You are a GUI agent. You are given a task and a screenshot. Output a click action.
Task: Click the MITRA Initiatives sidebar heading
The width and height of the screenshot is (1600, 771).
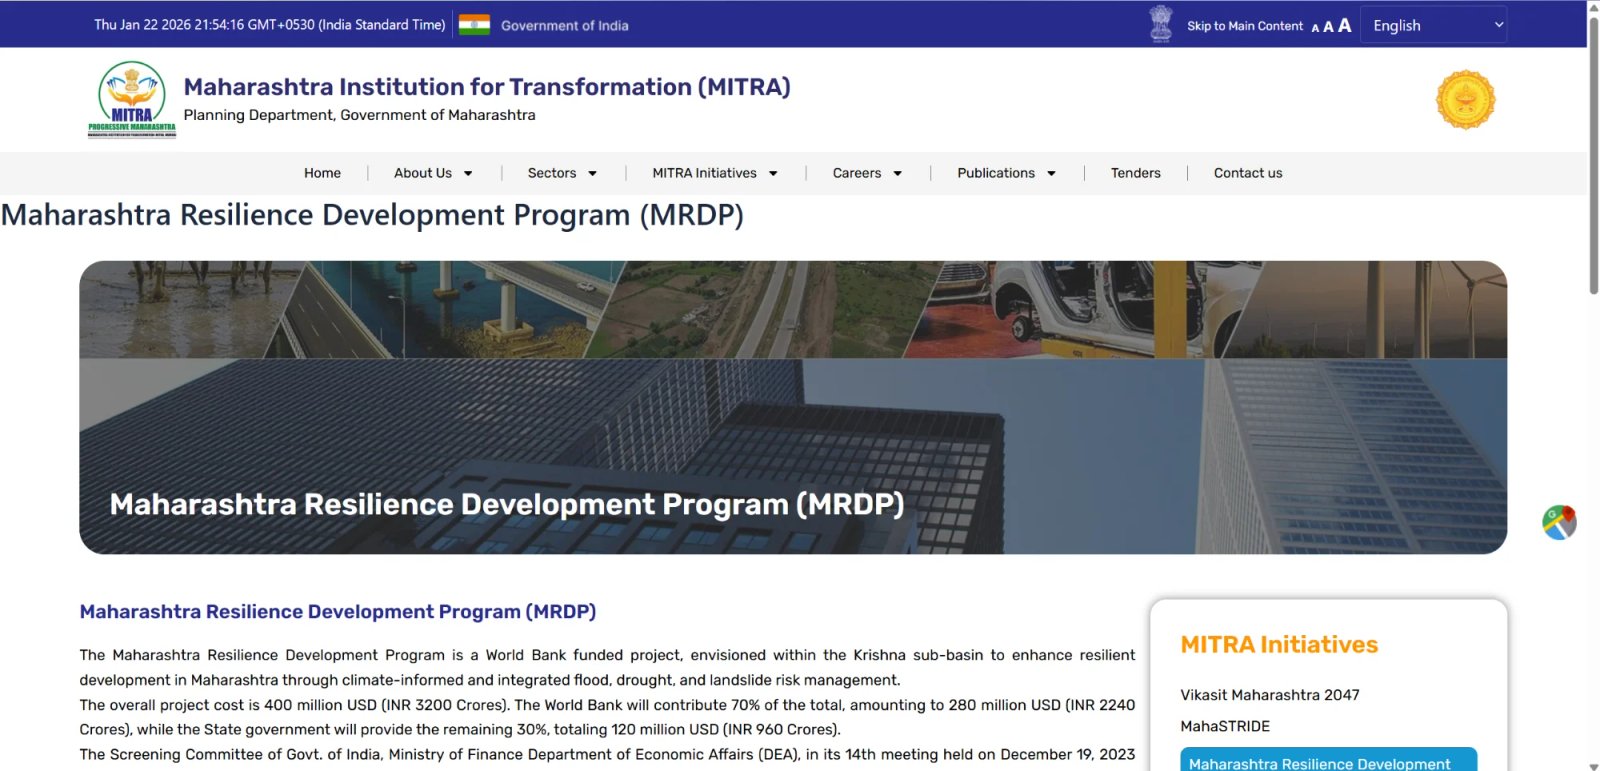click(x=1279, y=645)
